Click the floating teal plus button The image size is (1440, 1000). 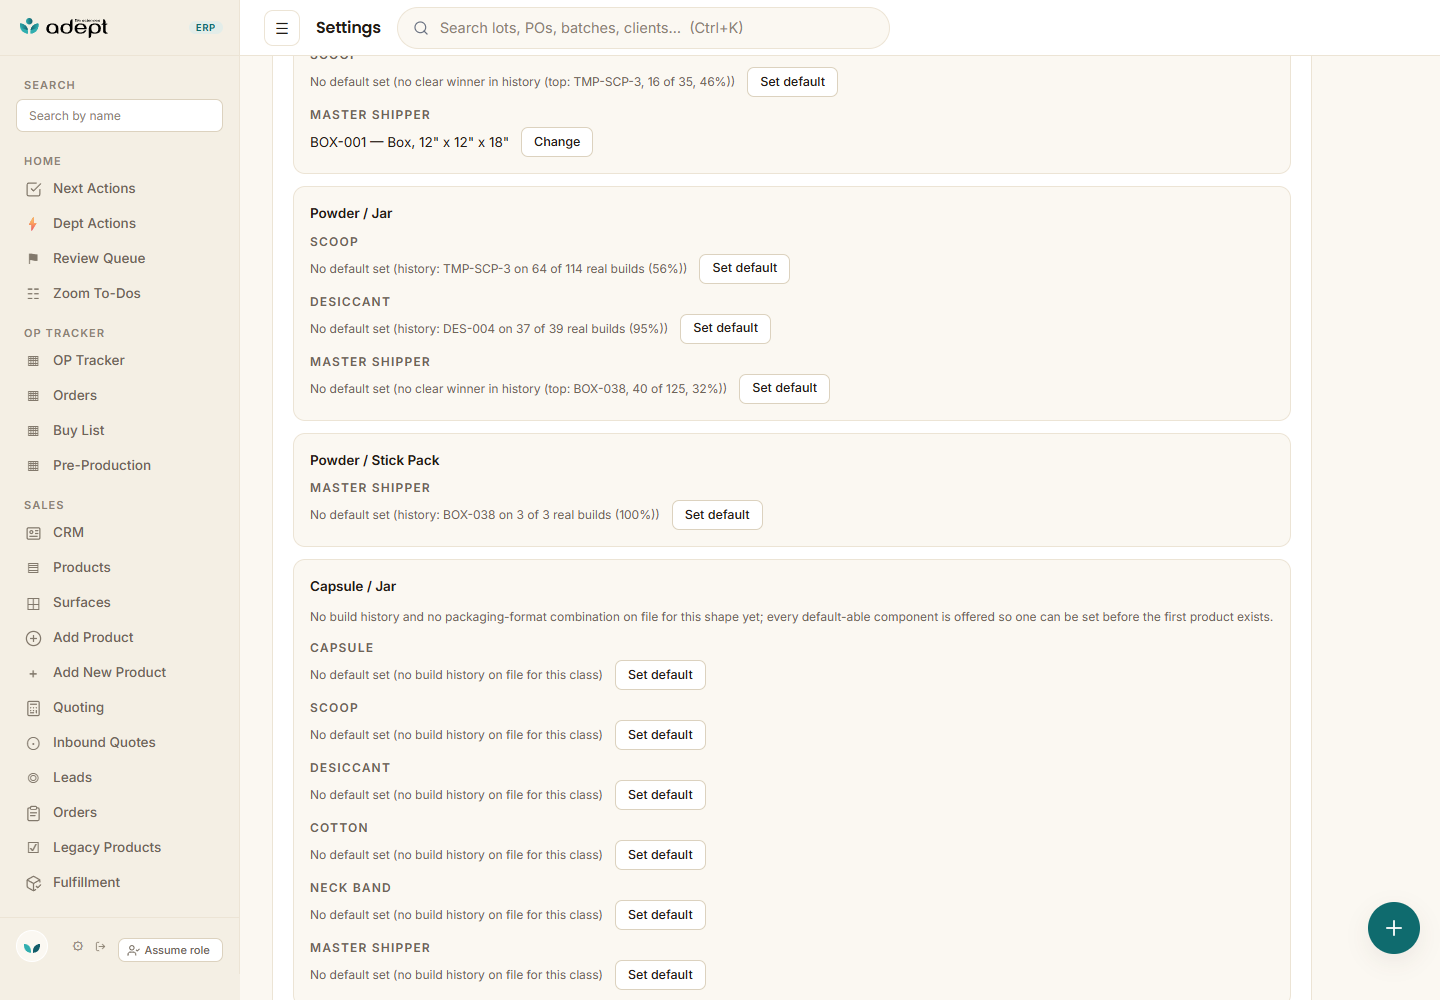(x=1394, y=928)
